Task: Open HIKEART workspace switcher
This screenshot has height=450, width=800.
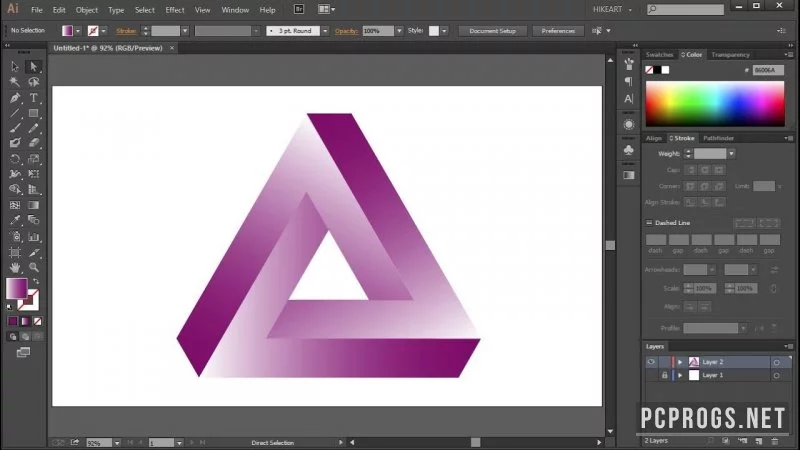Action: point(612,9)
